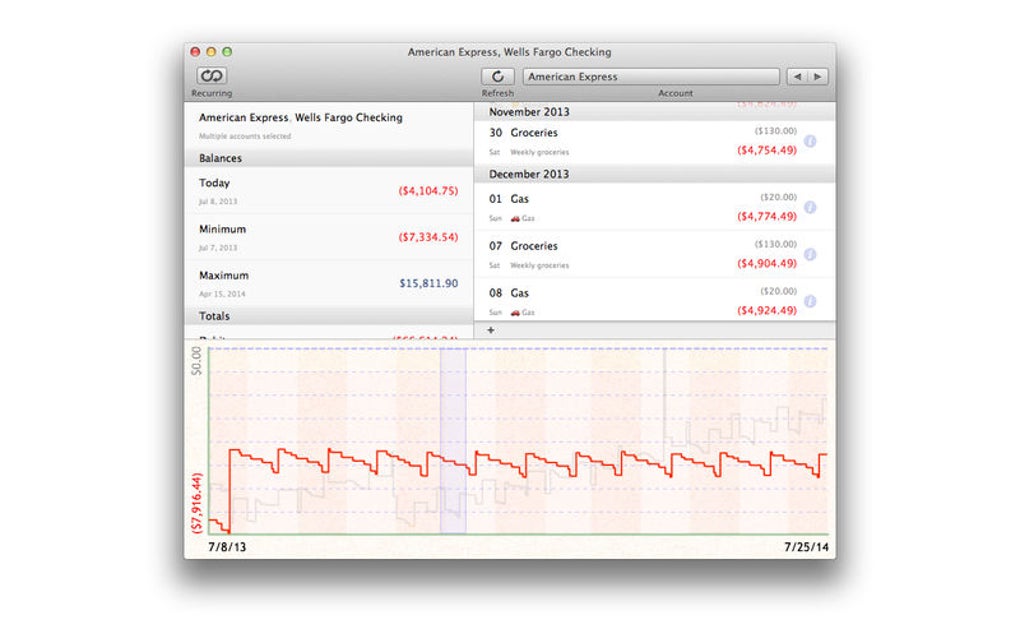Click the ($7,334.54) minimum value
Screen dimensions: 1020x638
[428, 237]
